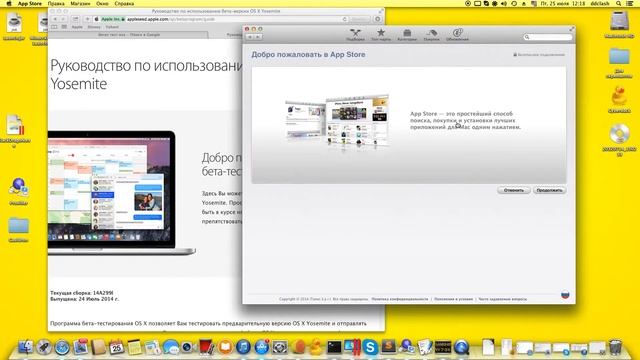Image resolution: width=640 pixels, height=360 pixels.
Task: Open iBooks from the Dock
Action: pos(225,347)
